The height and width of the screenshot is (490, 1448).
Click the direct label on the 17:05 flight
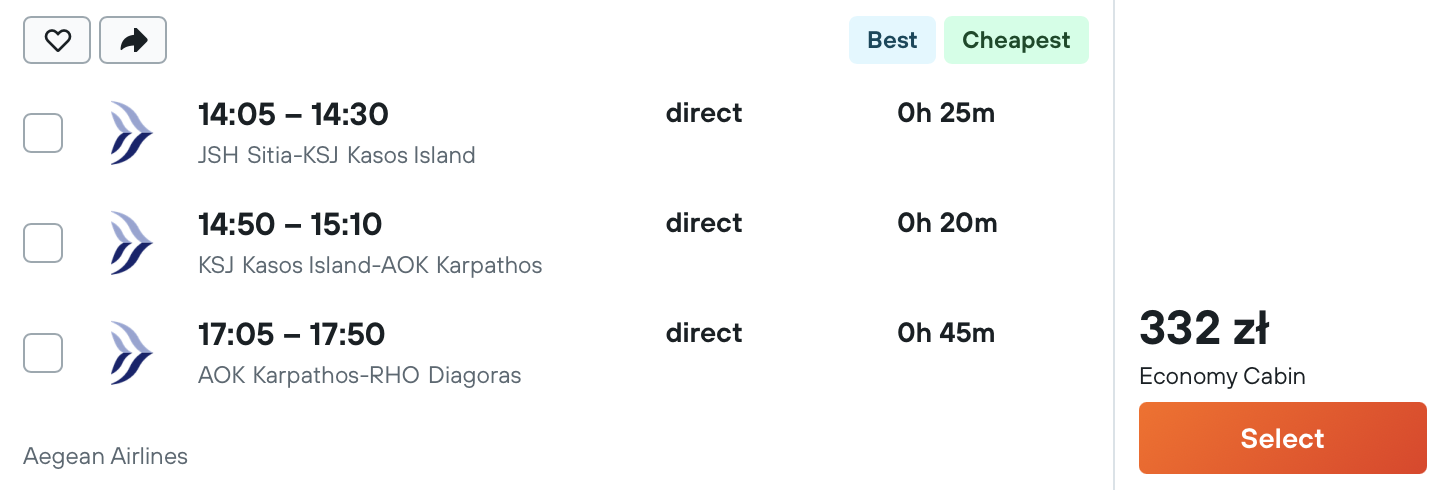coord(704,333)
